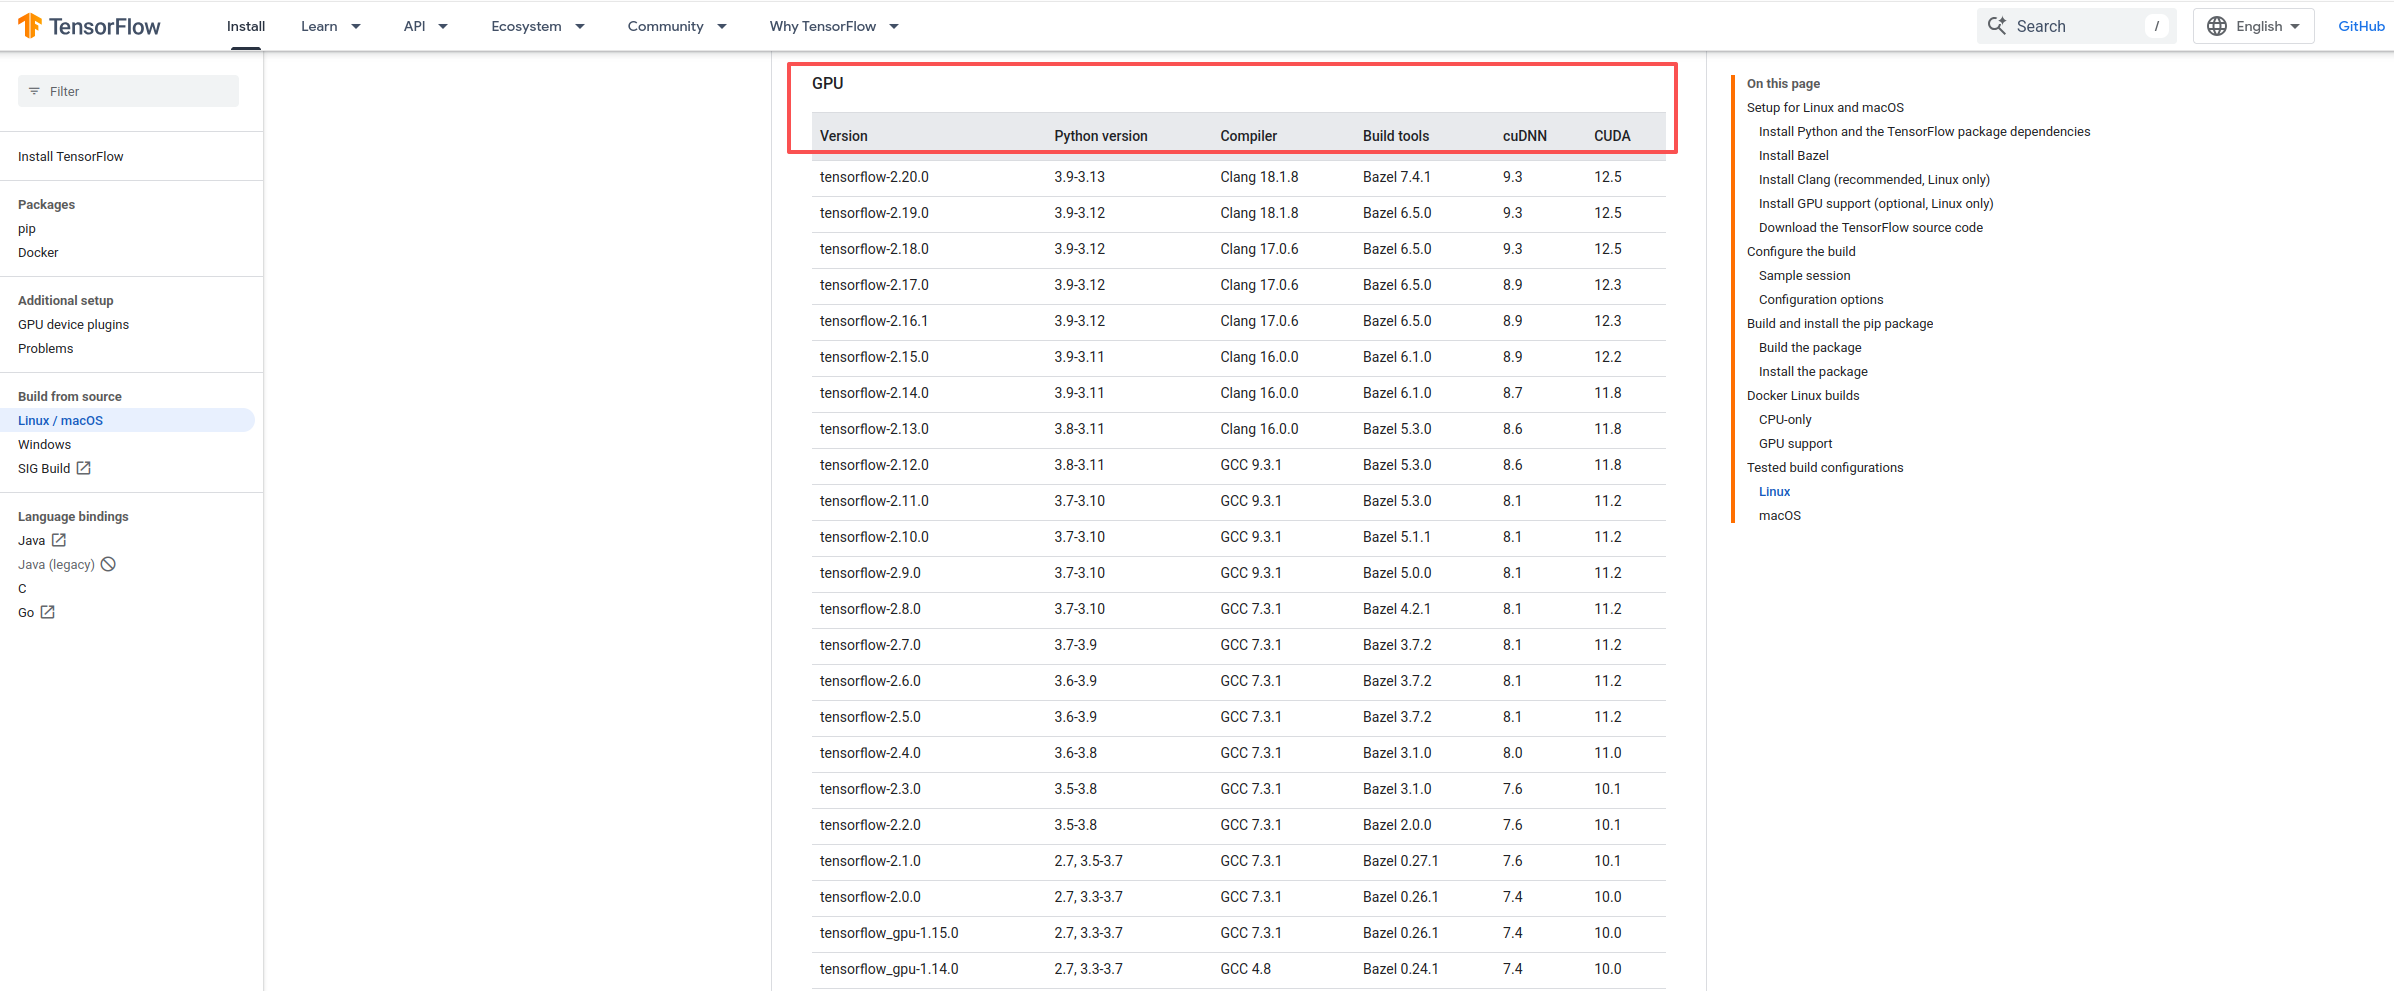
Task: Click the sidebar Filter field
Action: (x=128, y=91)
